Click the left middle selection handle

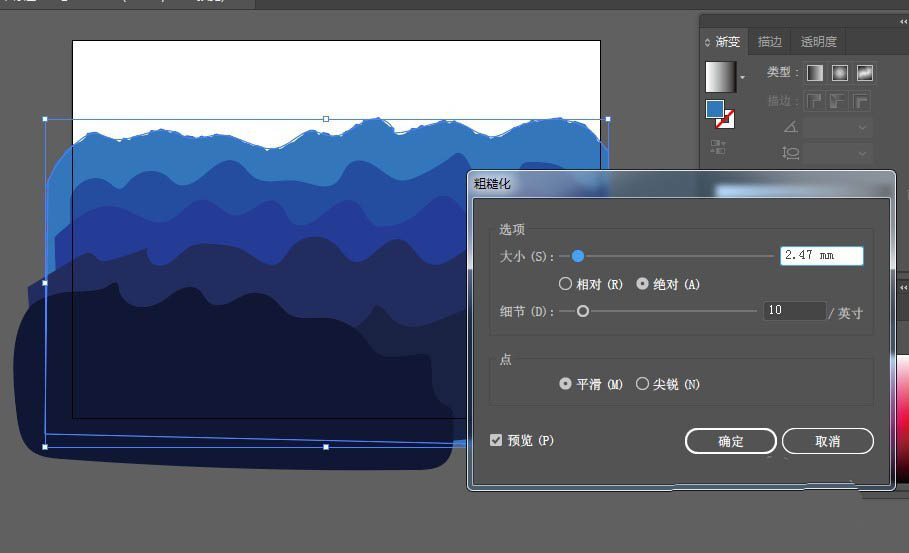coord(45,283)
